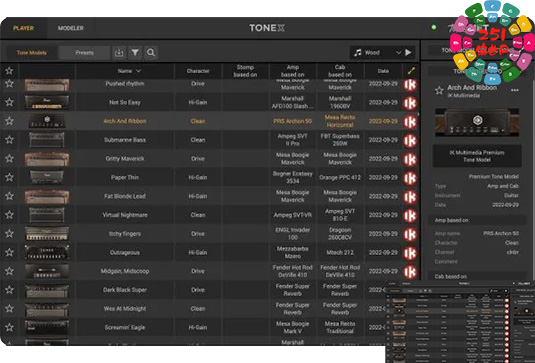Favorite the Wes At Midnight tone model

coord(9,309)
